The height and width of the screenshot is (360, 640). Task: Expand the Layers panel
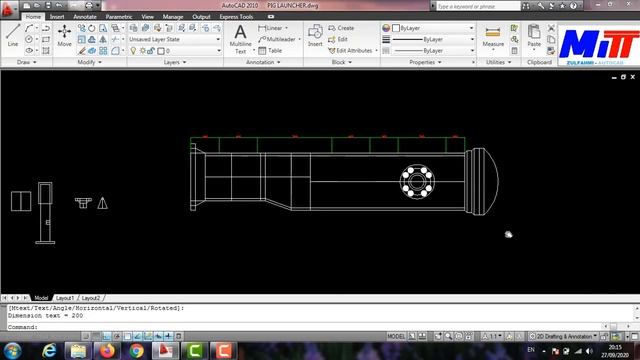[175, 62]
